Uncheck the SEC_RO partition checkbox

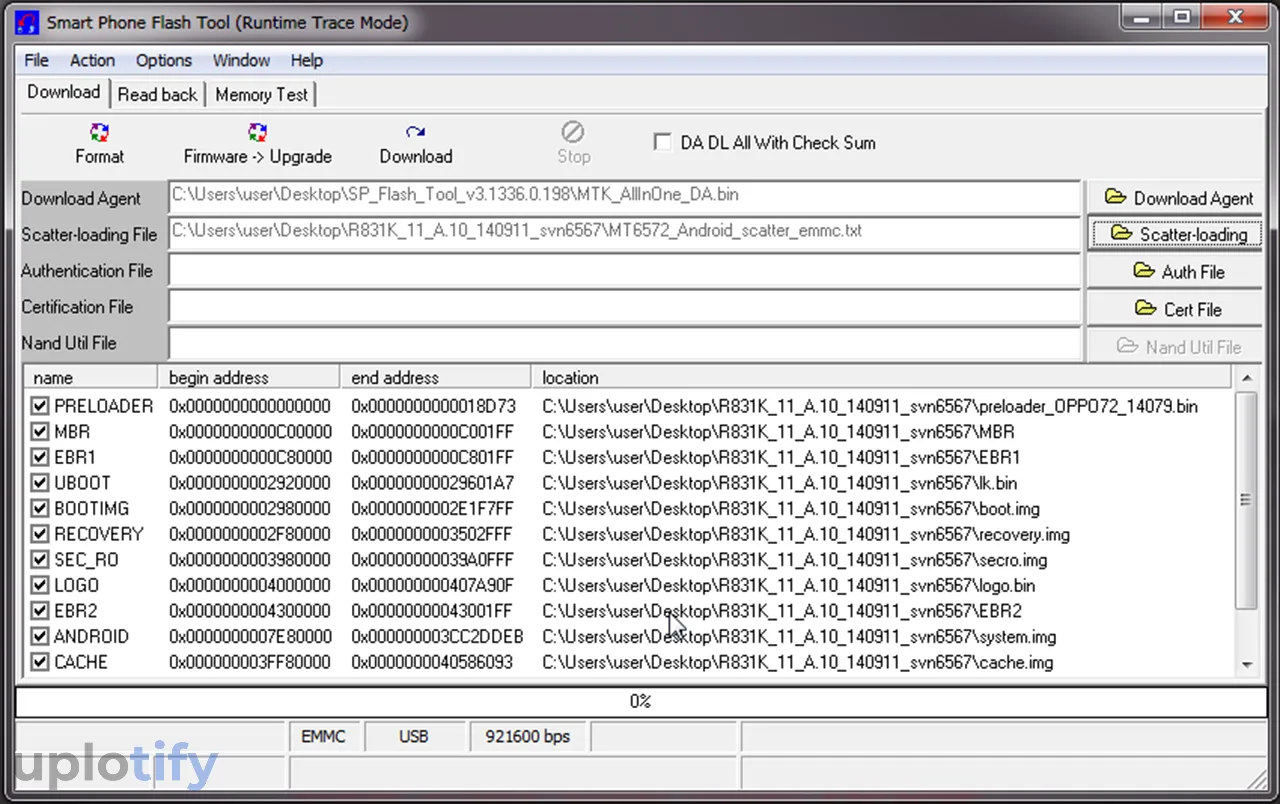coord(40,560)
